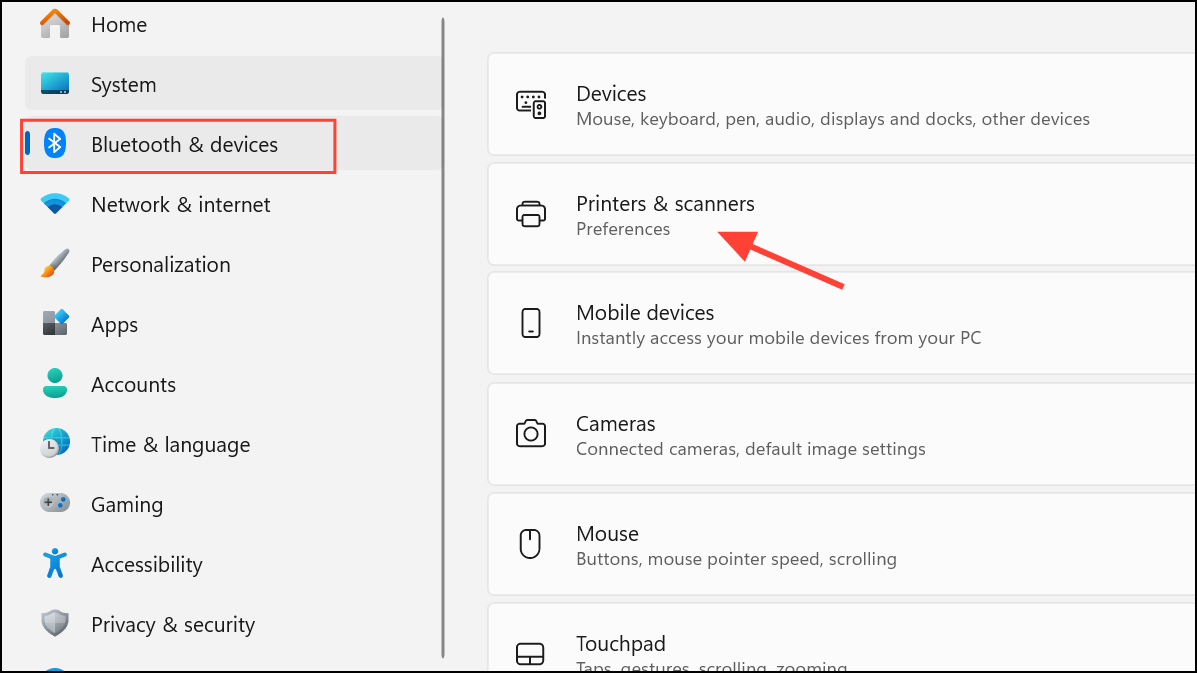The height and width of the screenshot is (673, 1197).
Task: Click the System monitor icon
Action: 55,84
